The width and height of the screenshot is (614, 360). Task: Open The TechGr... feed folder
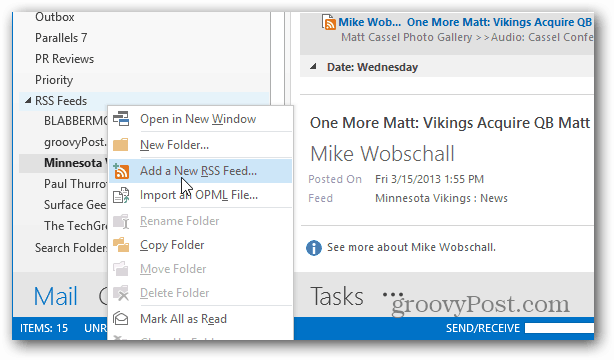(x=76, y=226)
